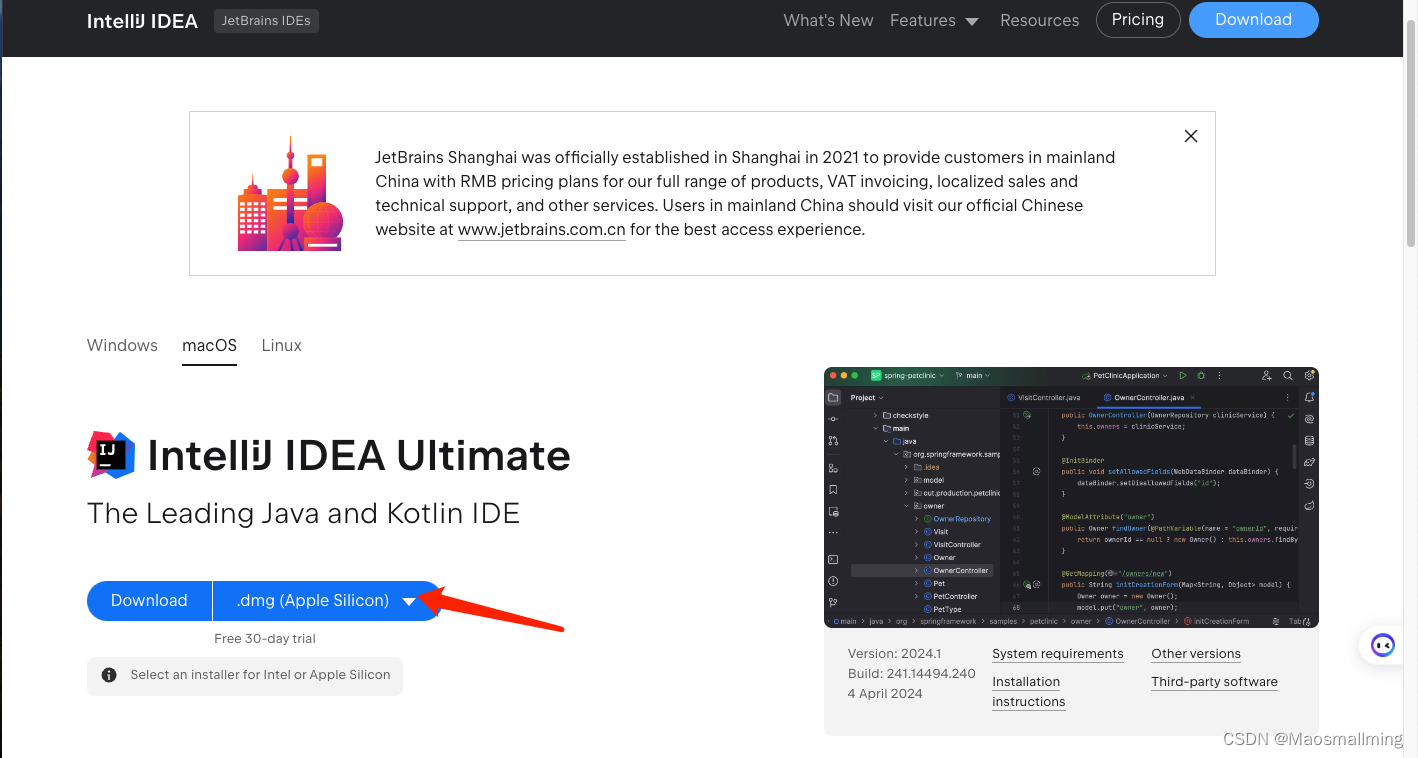Click the "Version: 2024.1" text
The height and width of the screenshot is (758, 1418).
pyautogui.click(x=894, y=654)
